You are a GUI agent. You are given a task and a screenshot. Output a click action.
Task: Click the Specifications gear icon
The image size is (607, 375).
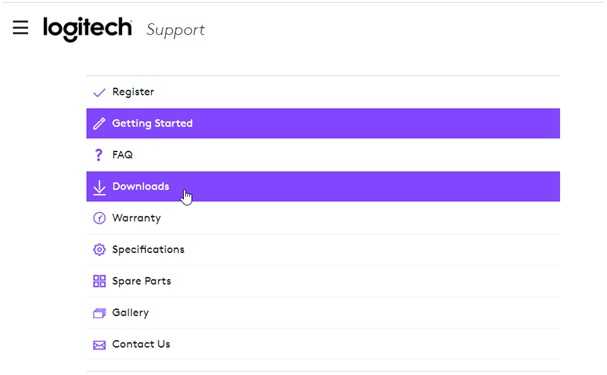point(99,250)
